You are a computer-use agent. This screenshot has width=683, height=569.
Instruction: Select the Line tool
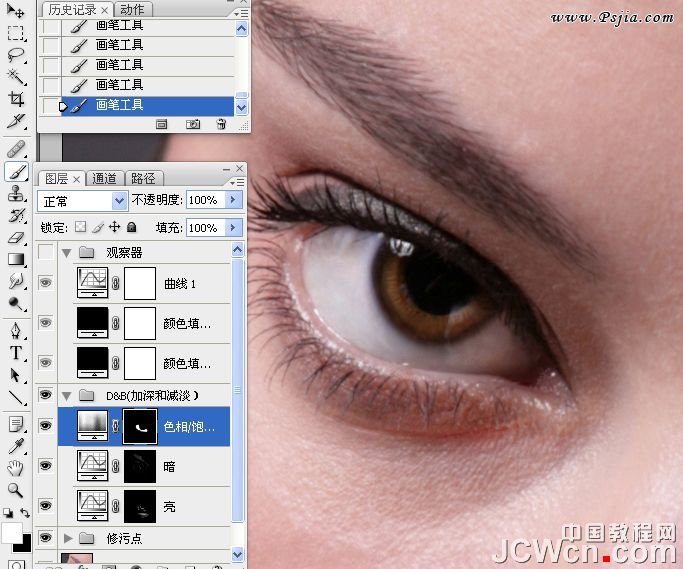(16, 397)
